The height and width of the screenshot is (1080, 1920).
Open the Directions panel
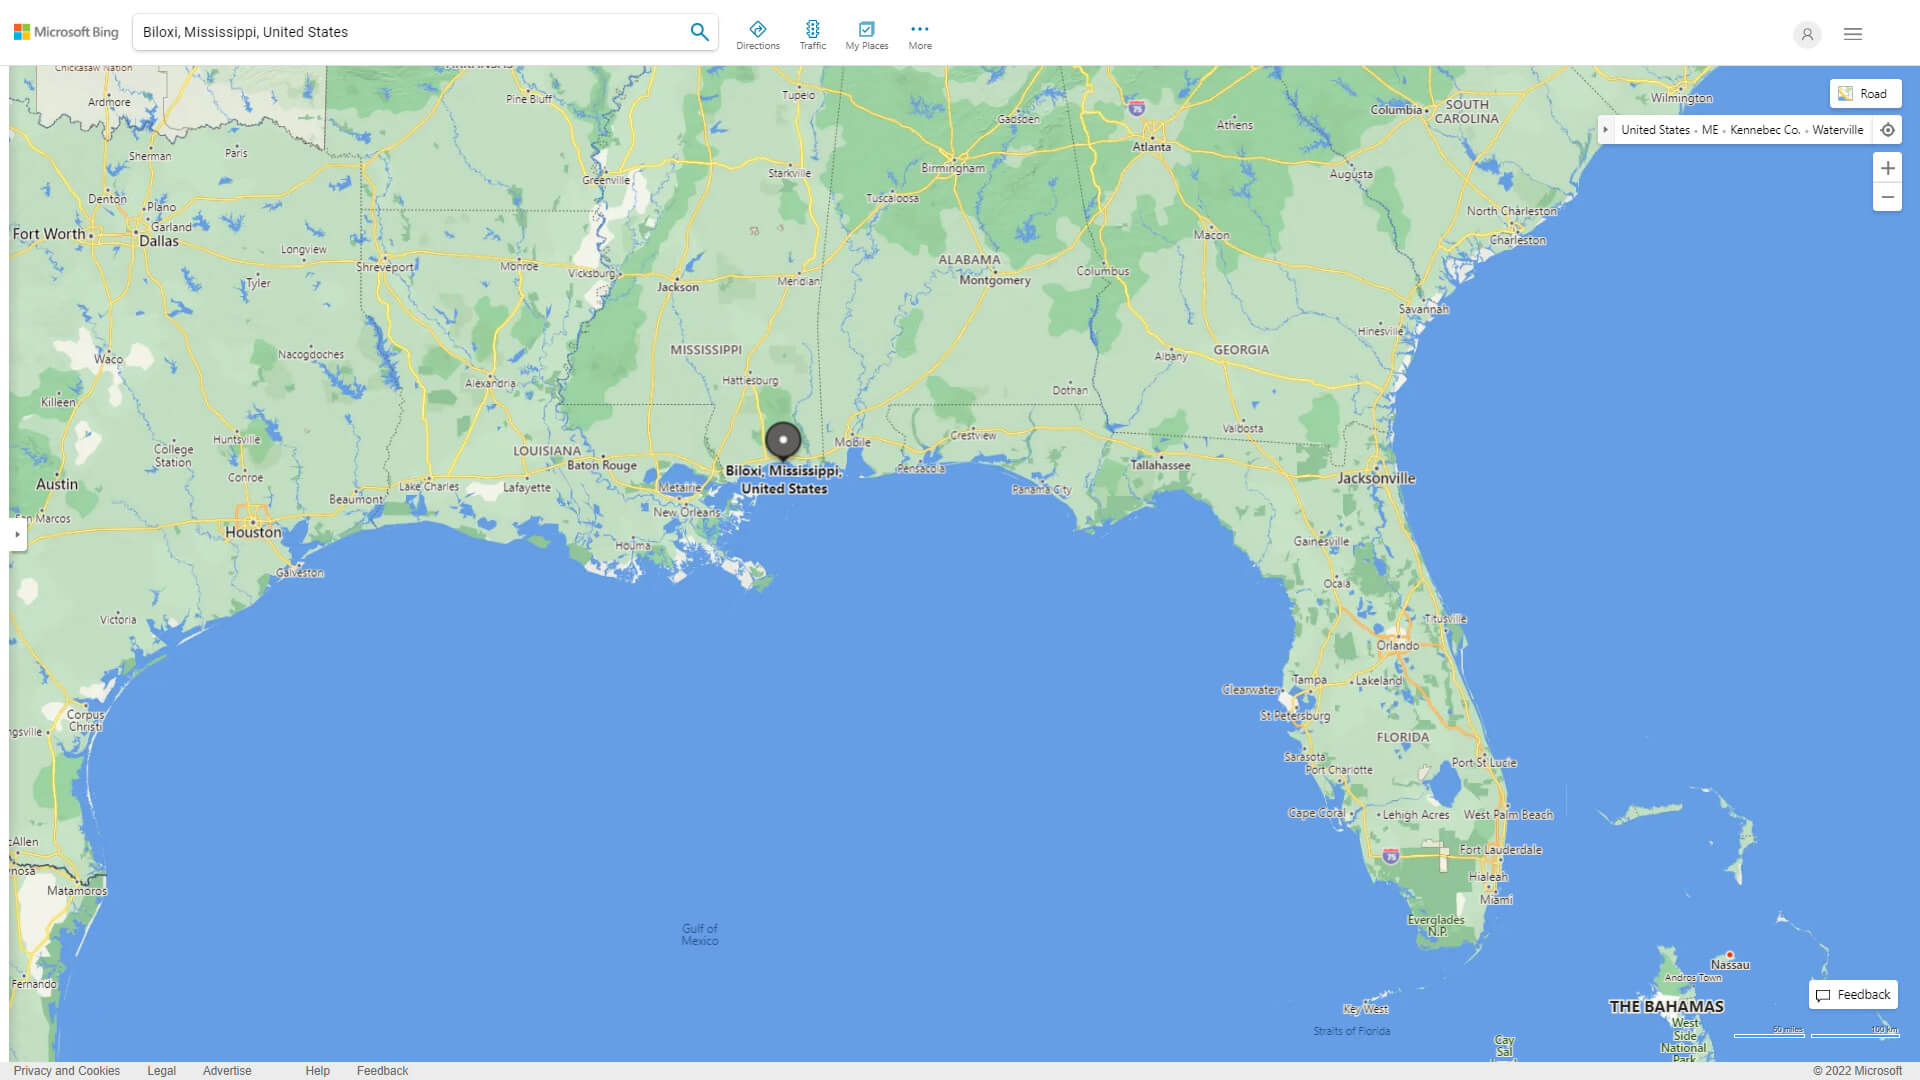[x=758, y=34]
